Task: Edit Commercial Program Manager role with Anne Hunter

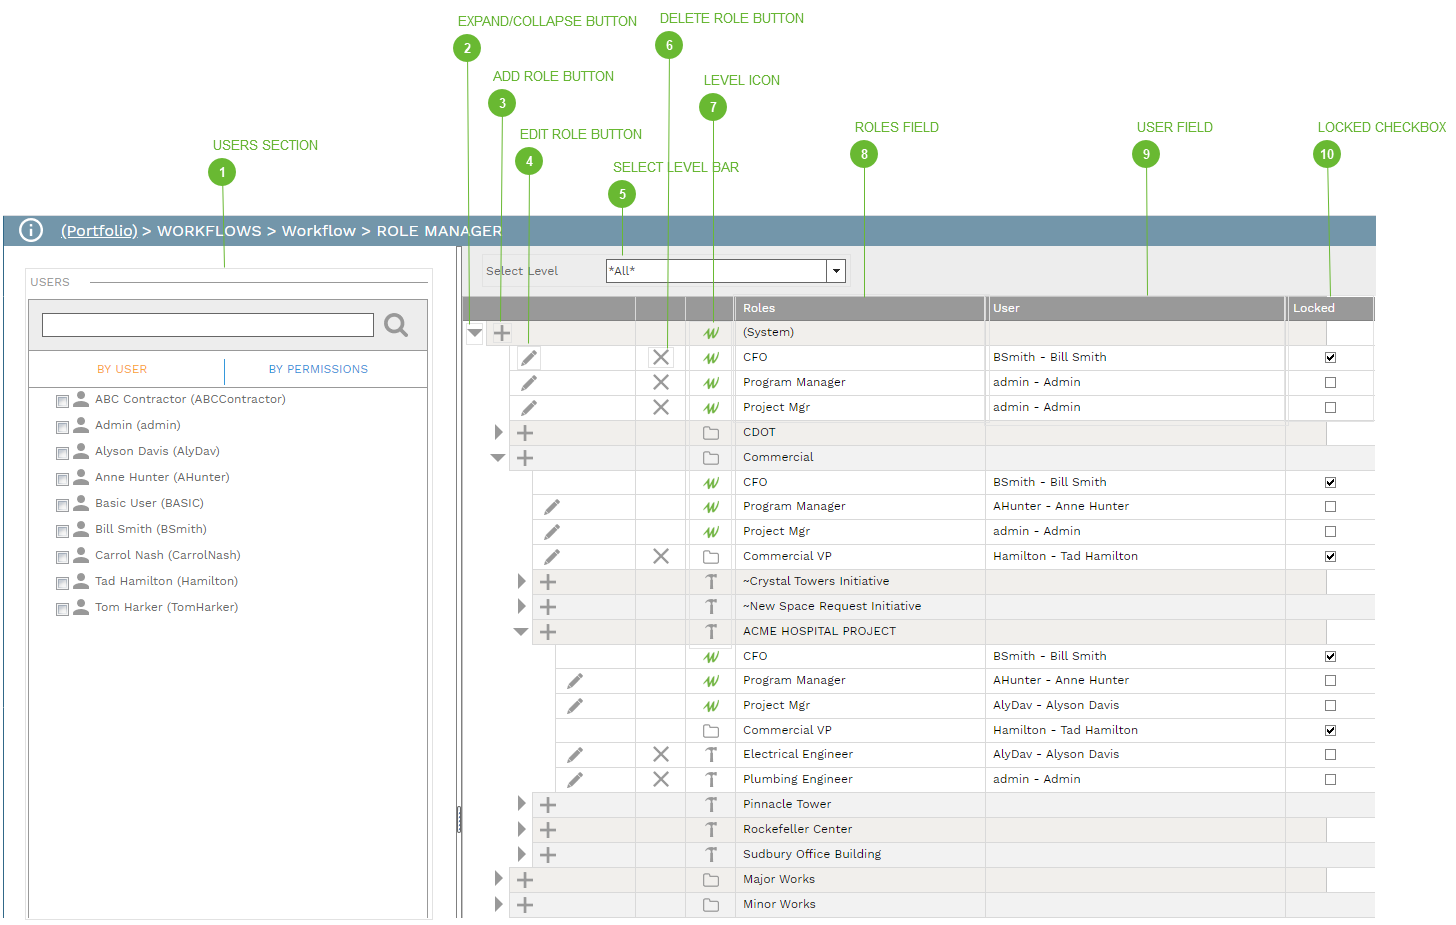Action: (552, 507)
